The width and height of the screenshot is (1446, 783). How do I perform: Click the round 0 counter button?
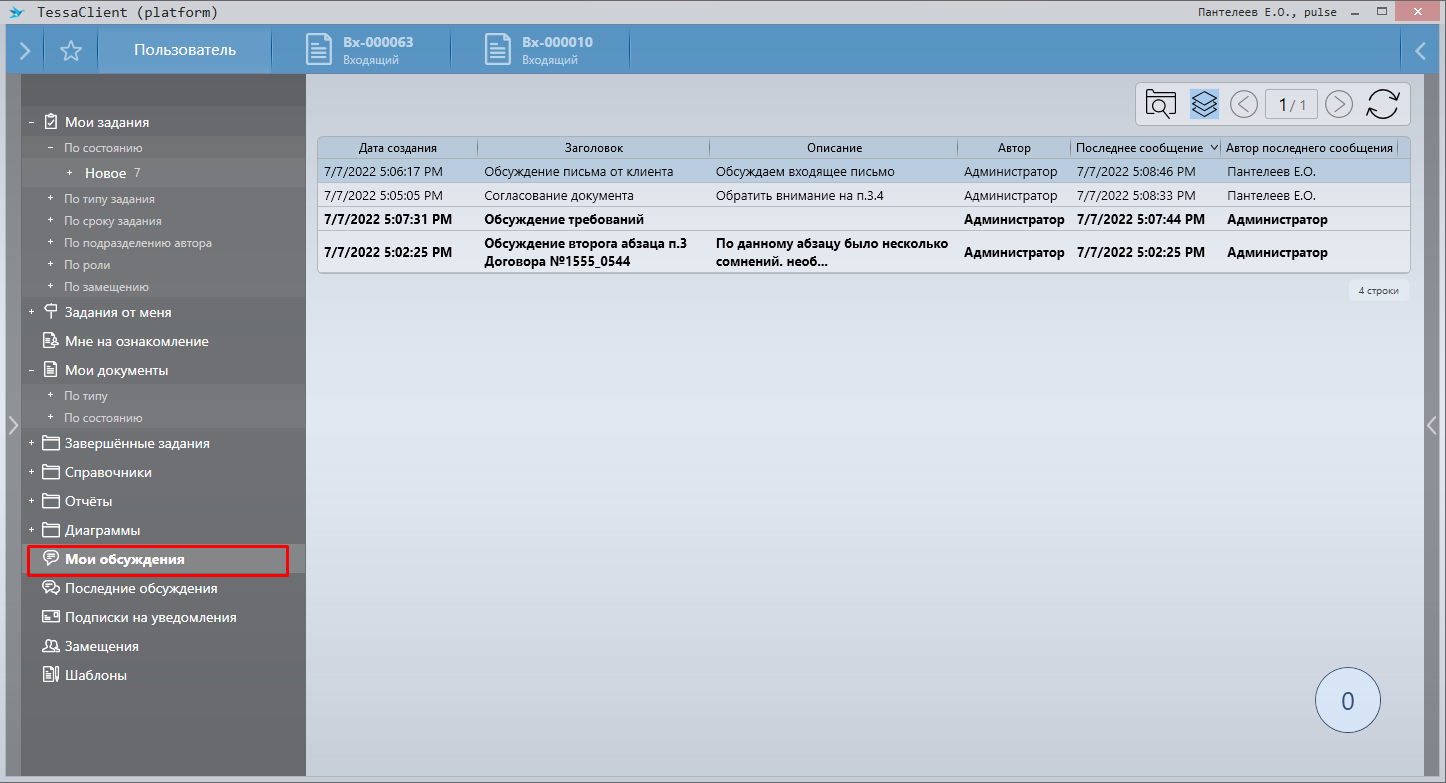point(1347,701)
